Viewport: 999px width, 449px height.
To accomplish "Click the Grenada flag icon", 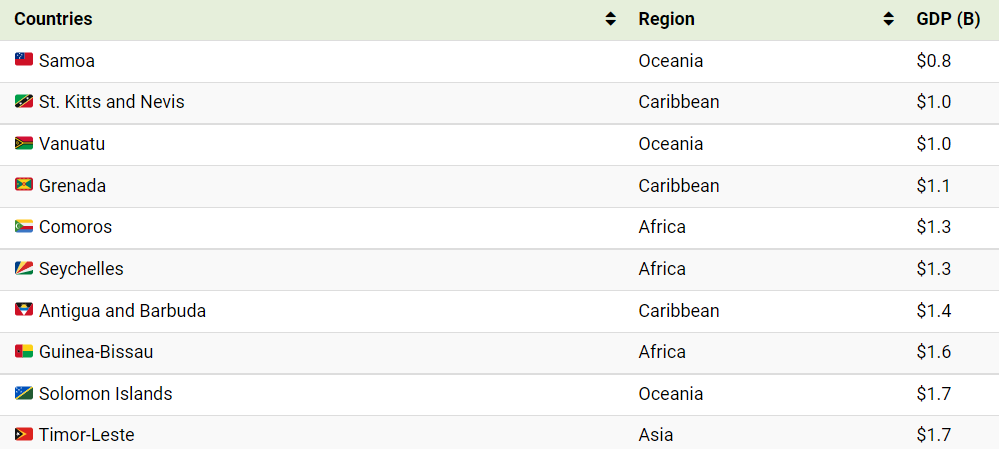I will point(24,185).
